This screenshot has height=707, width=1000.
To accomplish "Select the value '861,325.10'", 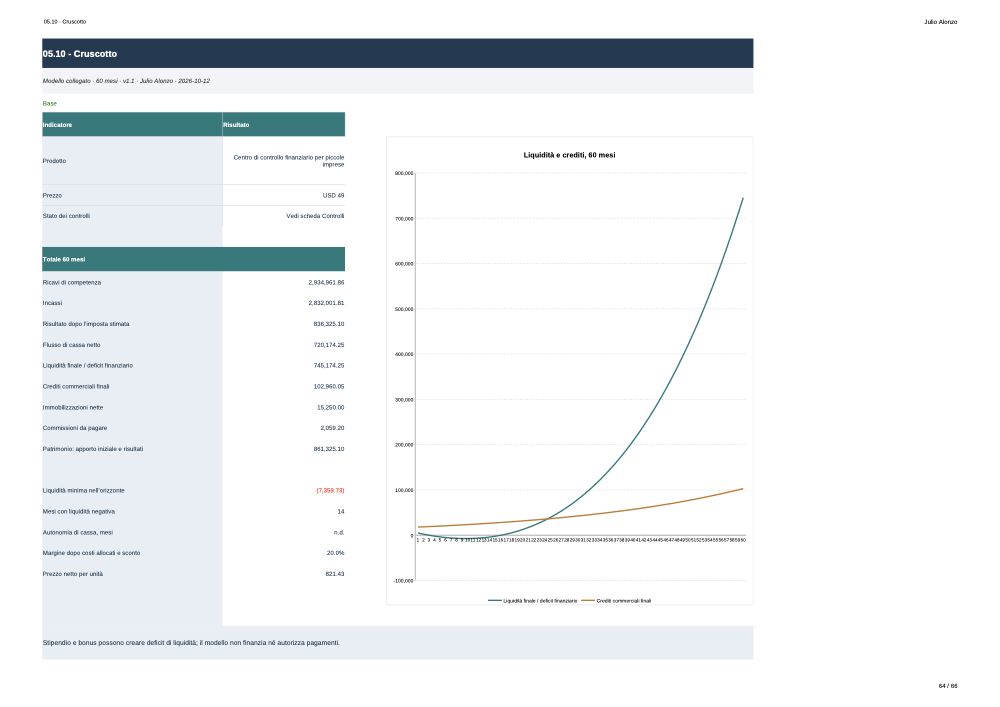I will (x=328, y=449).
